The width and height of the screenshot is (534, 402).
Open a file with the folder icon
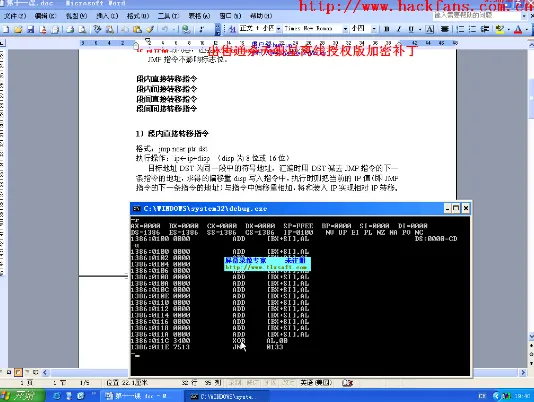pos(18,29)
